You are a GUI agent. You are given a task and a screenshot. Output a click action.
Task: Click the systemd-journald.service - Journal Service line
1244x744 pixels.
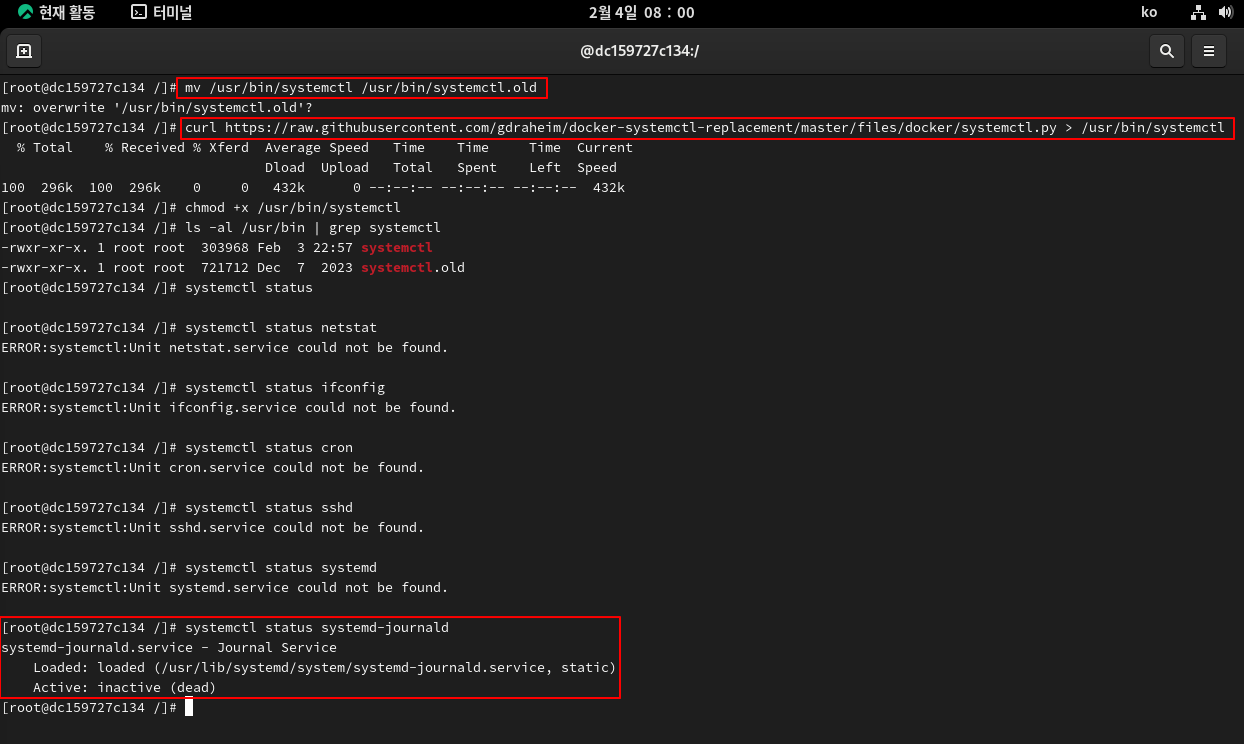(169, 648)
